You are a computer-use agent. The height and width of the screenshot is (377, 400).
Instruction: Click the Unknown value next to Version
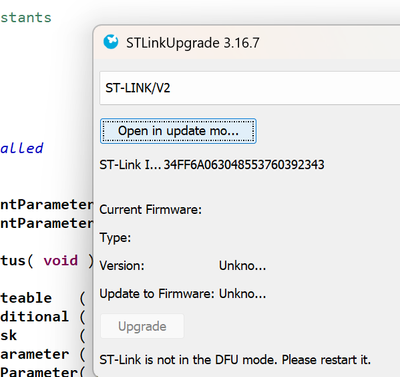pyautogui.click(x=242, y=266)
